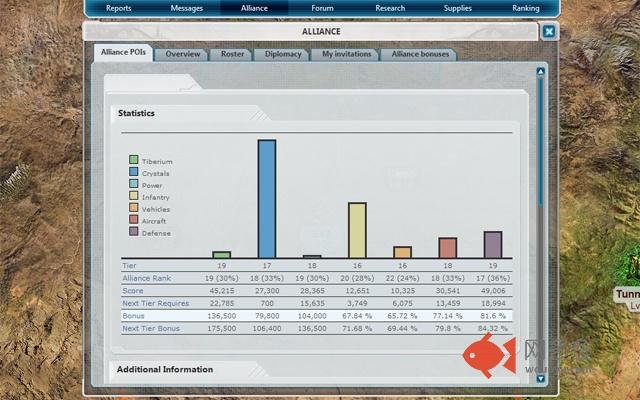Click the Crystals legend color swatch
Viewport: 640px width, 400px height.
(x=133, y=171)
